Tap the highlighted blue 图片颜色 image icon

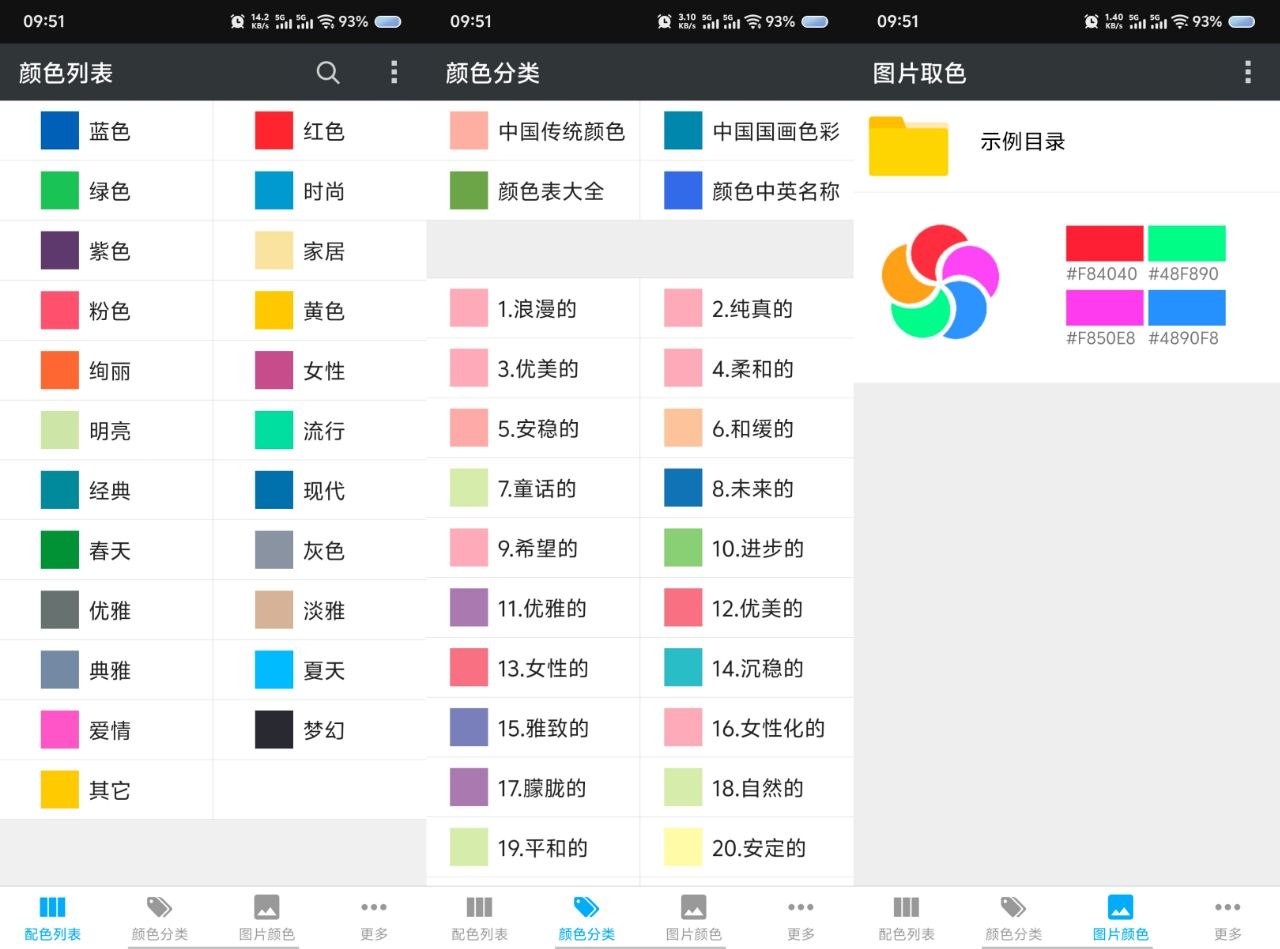pos(1120,908)
